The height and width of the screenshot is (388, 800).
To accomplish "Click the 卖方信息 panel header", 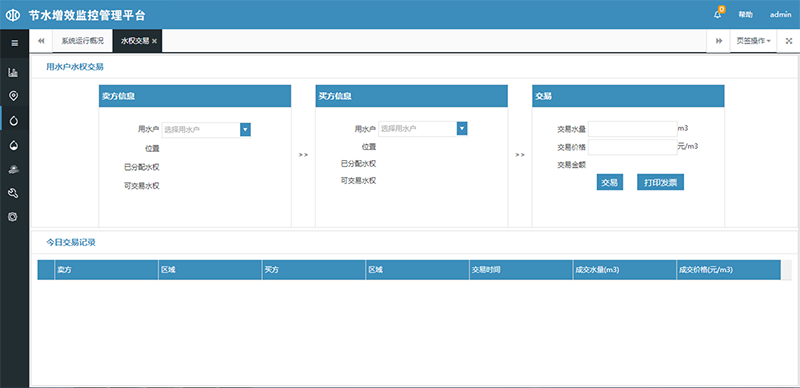I will pos(195,96).
